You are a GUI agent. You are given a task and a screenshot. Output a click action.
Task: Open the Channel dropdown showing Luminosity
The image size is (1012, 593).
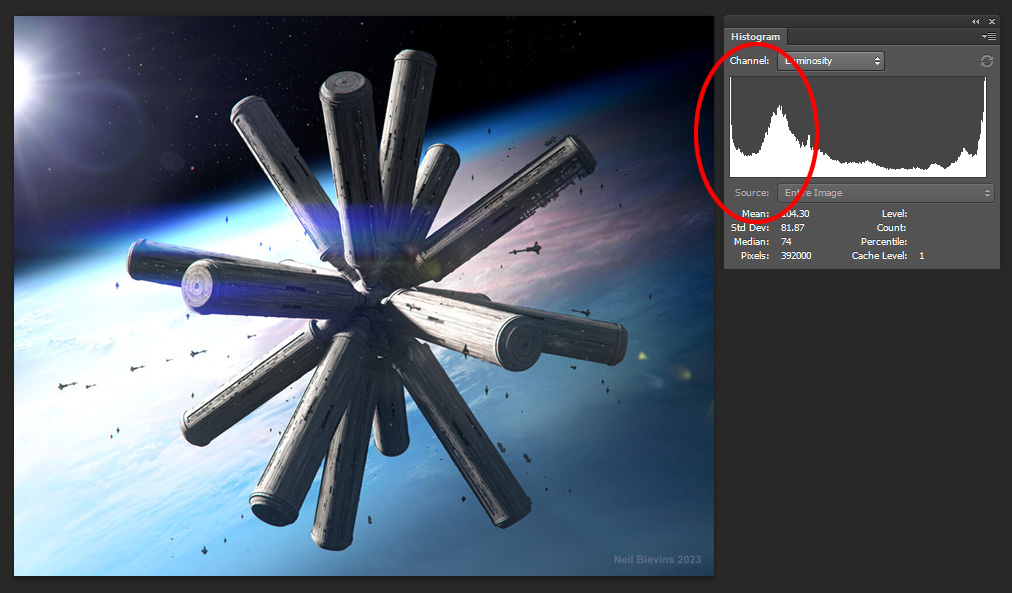tap(830, 61)
